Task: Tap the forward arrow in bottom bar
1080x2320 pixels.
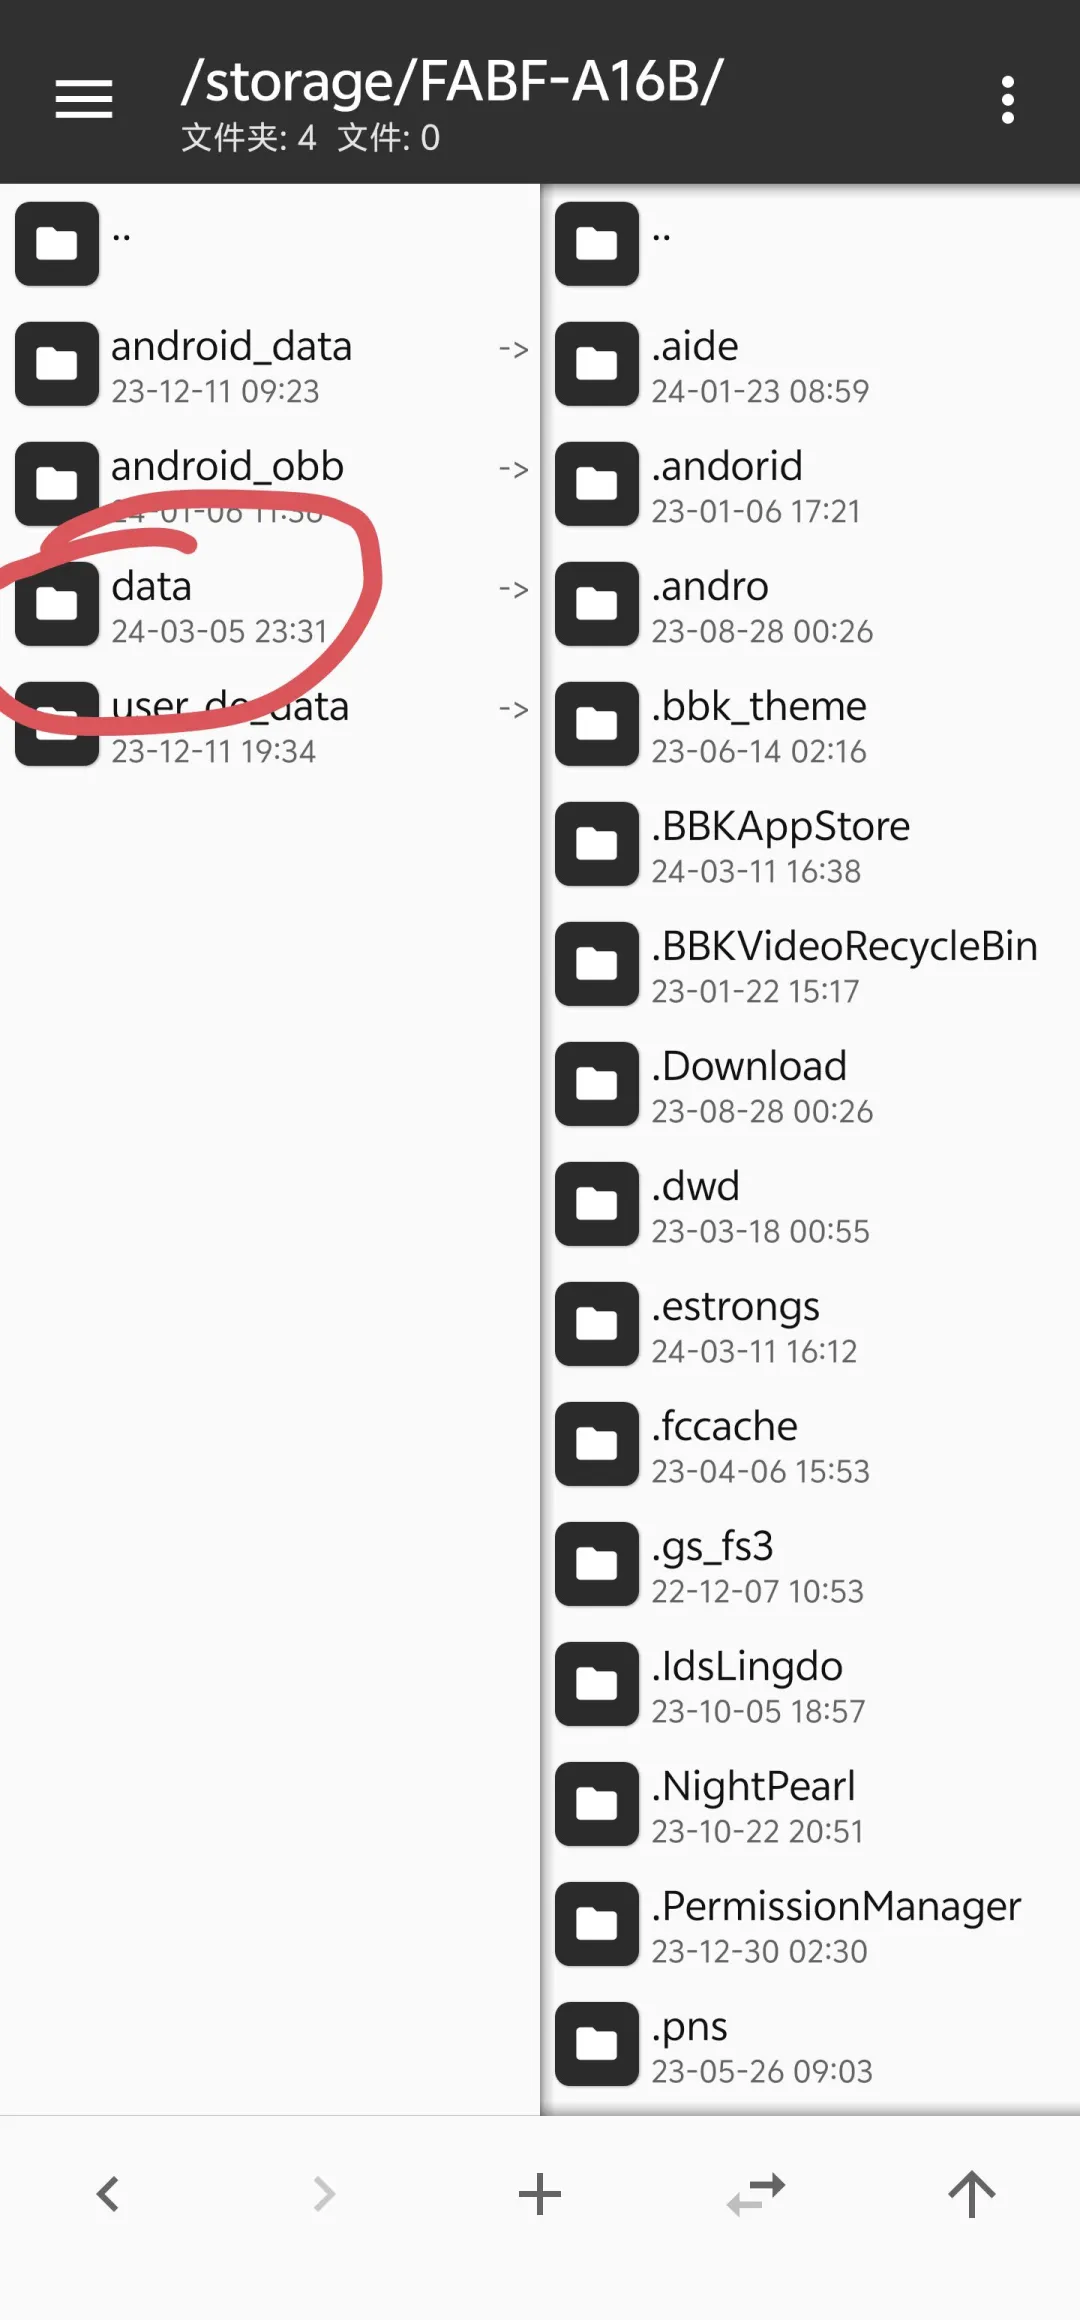Action: 324,2194
